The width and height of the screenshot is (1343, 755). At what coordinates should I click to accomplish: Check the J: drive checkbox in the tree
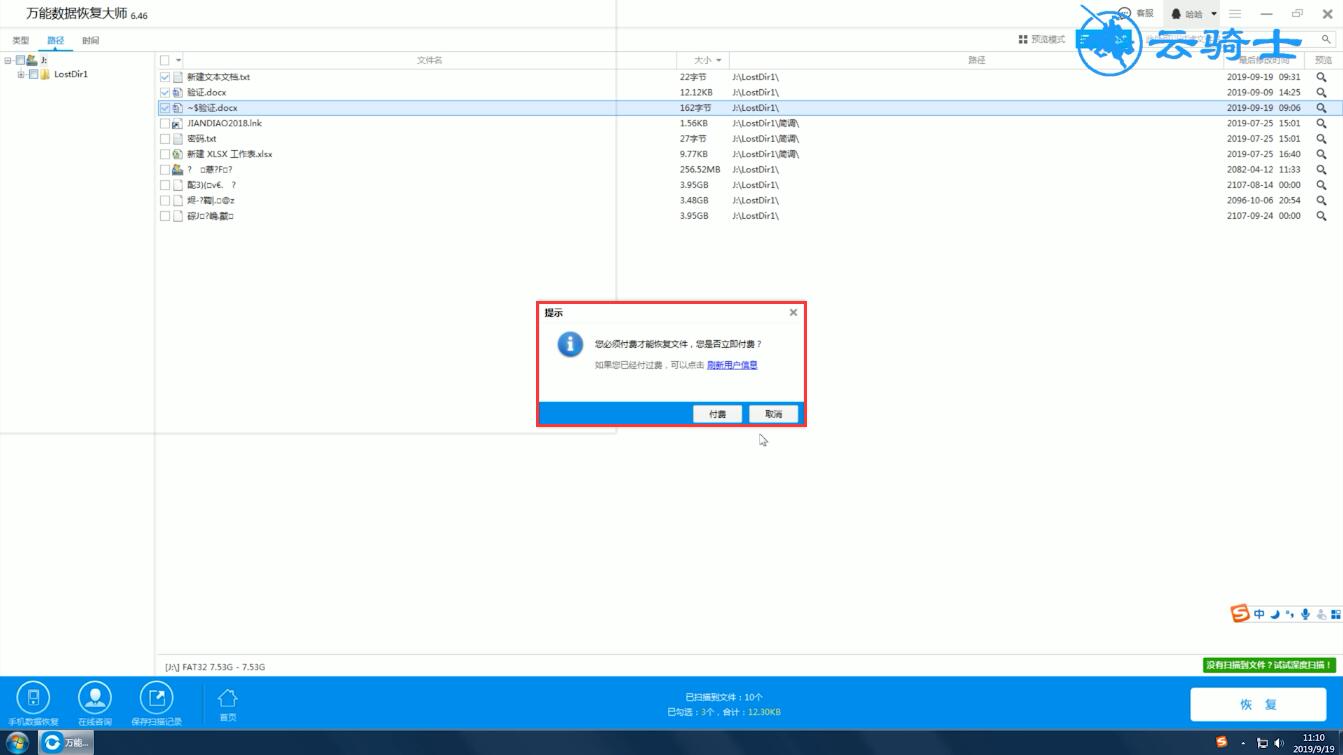pyautogui.click(x=20, y=60)
